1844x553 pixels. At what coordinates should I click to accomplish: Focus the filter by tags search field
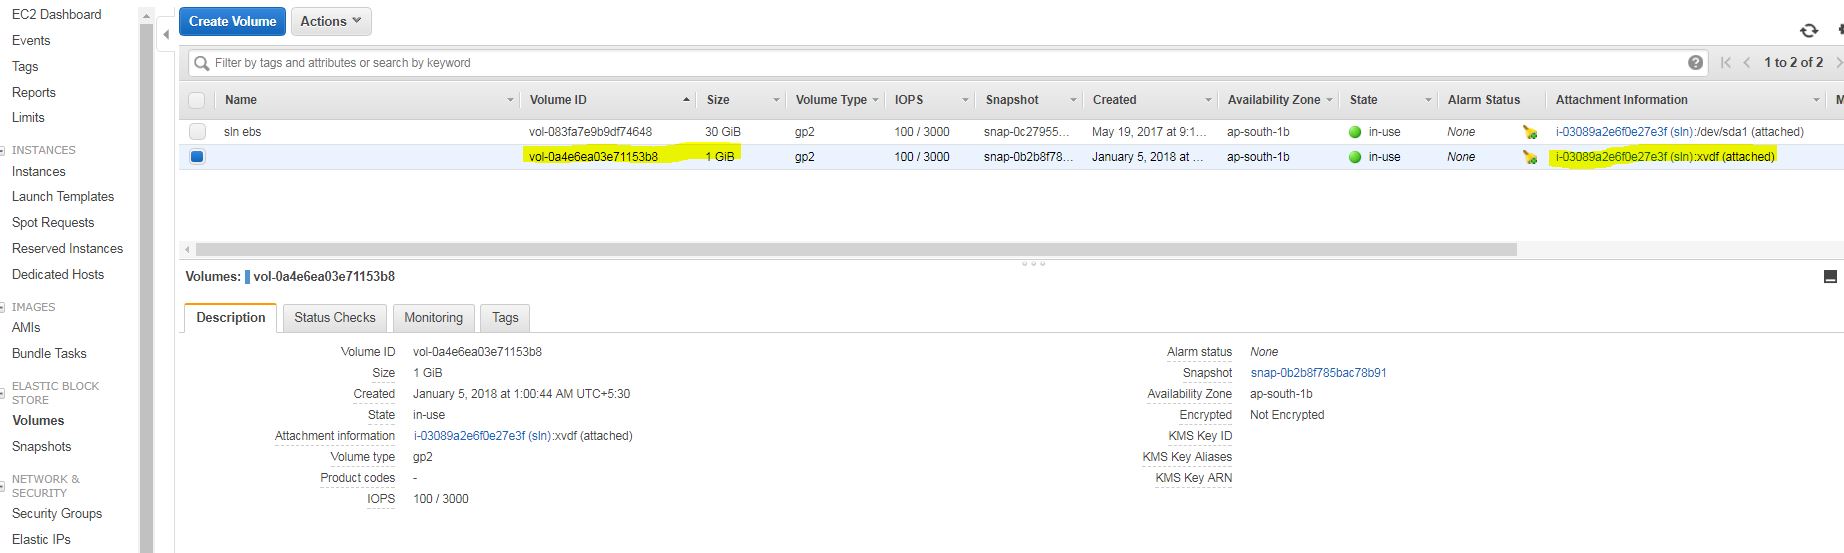pos(940,63)
